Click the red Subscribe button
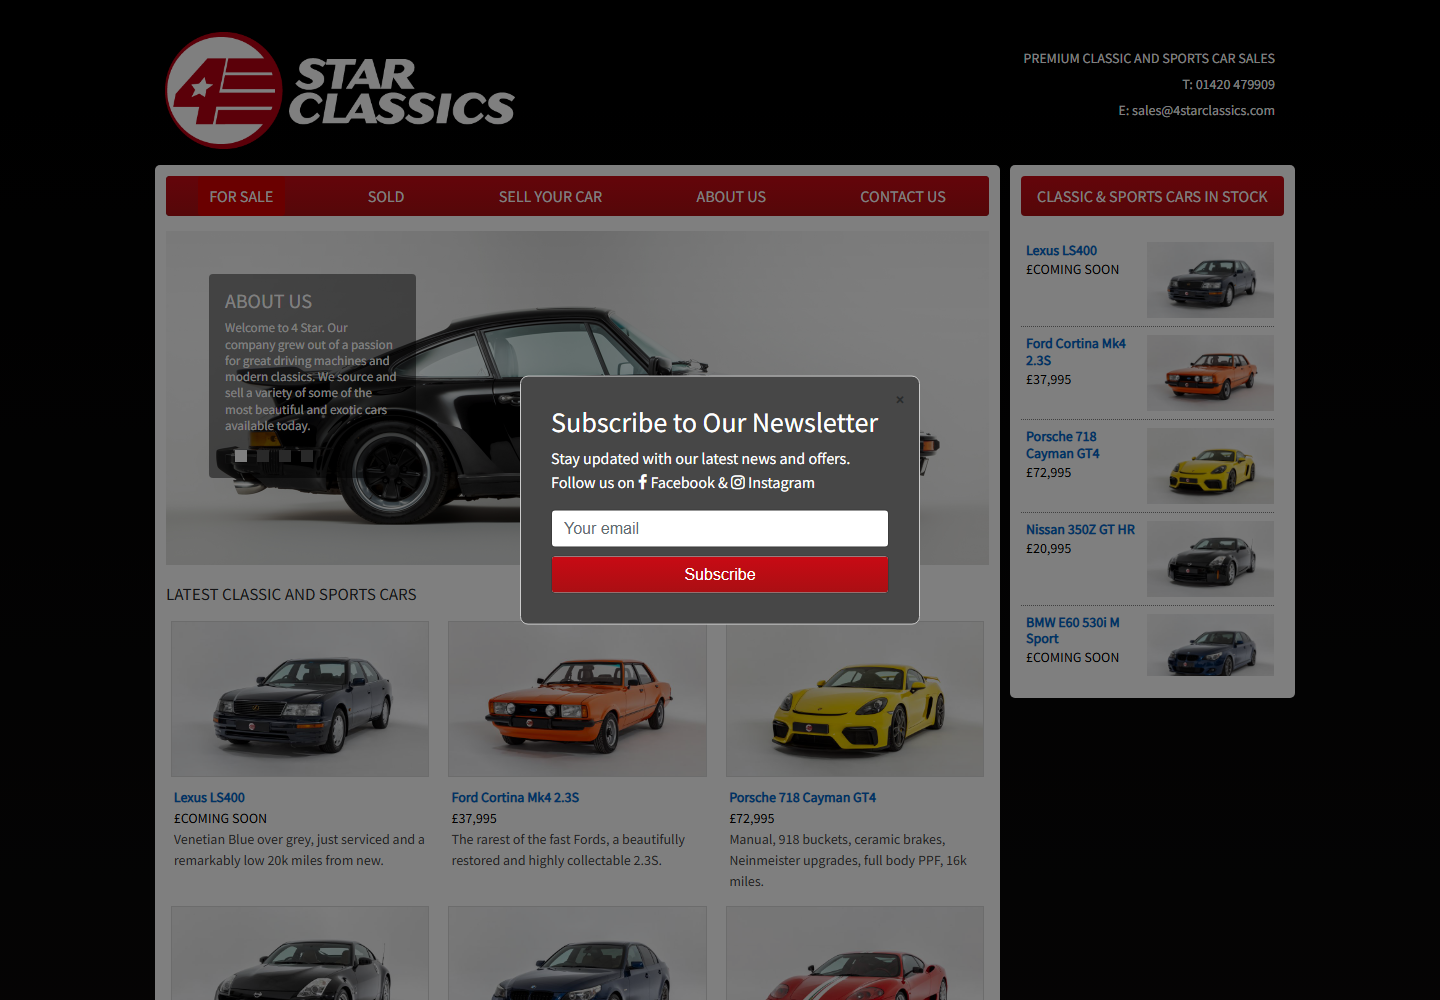The image size is (1440, 1000). tap(720, 574)
